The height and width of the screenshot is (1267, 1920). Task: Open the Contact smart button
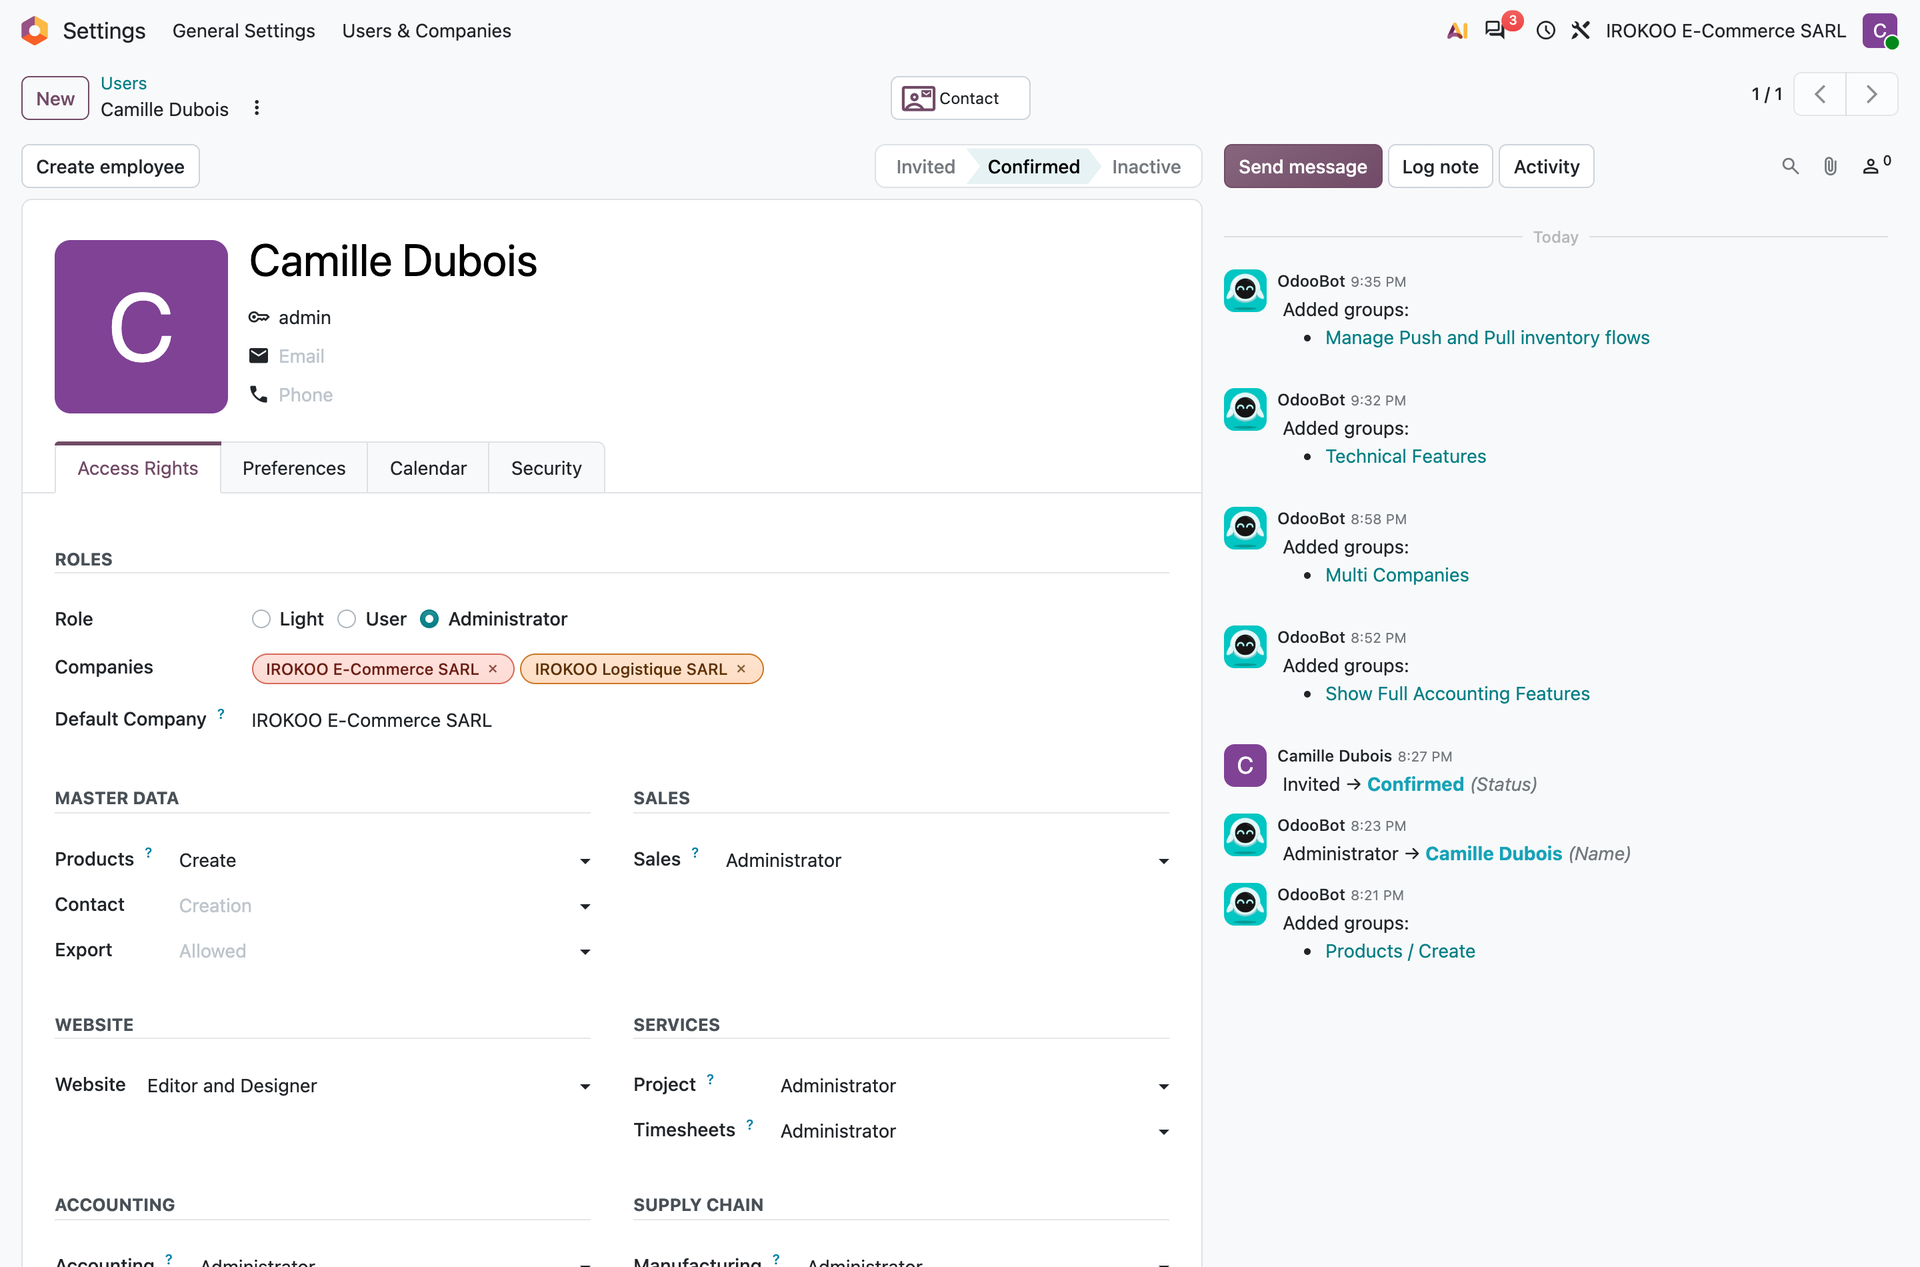[960, 98]
